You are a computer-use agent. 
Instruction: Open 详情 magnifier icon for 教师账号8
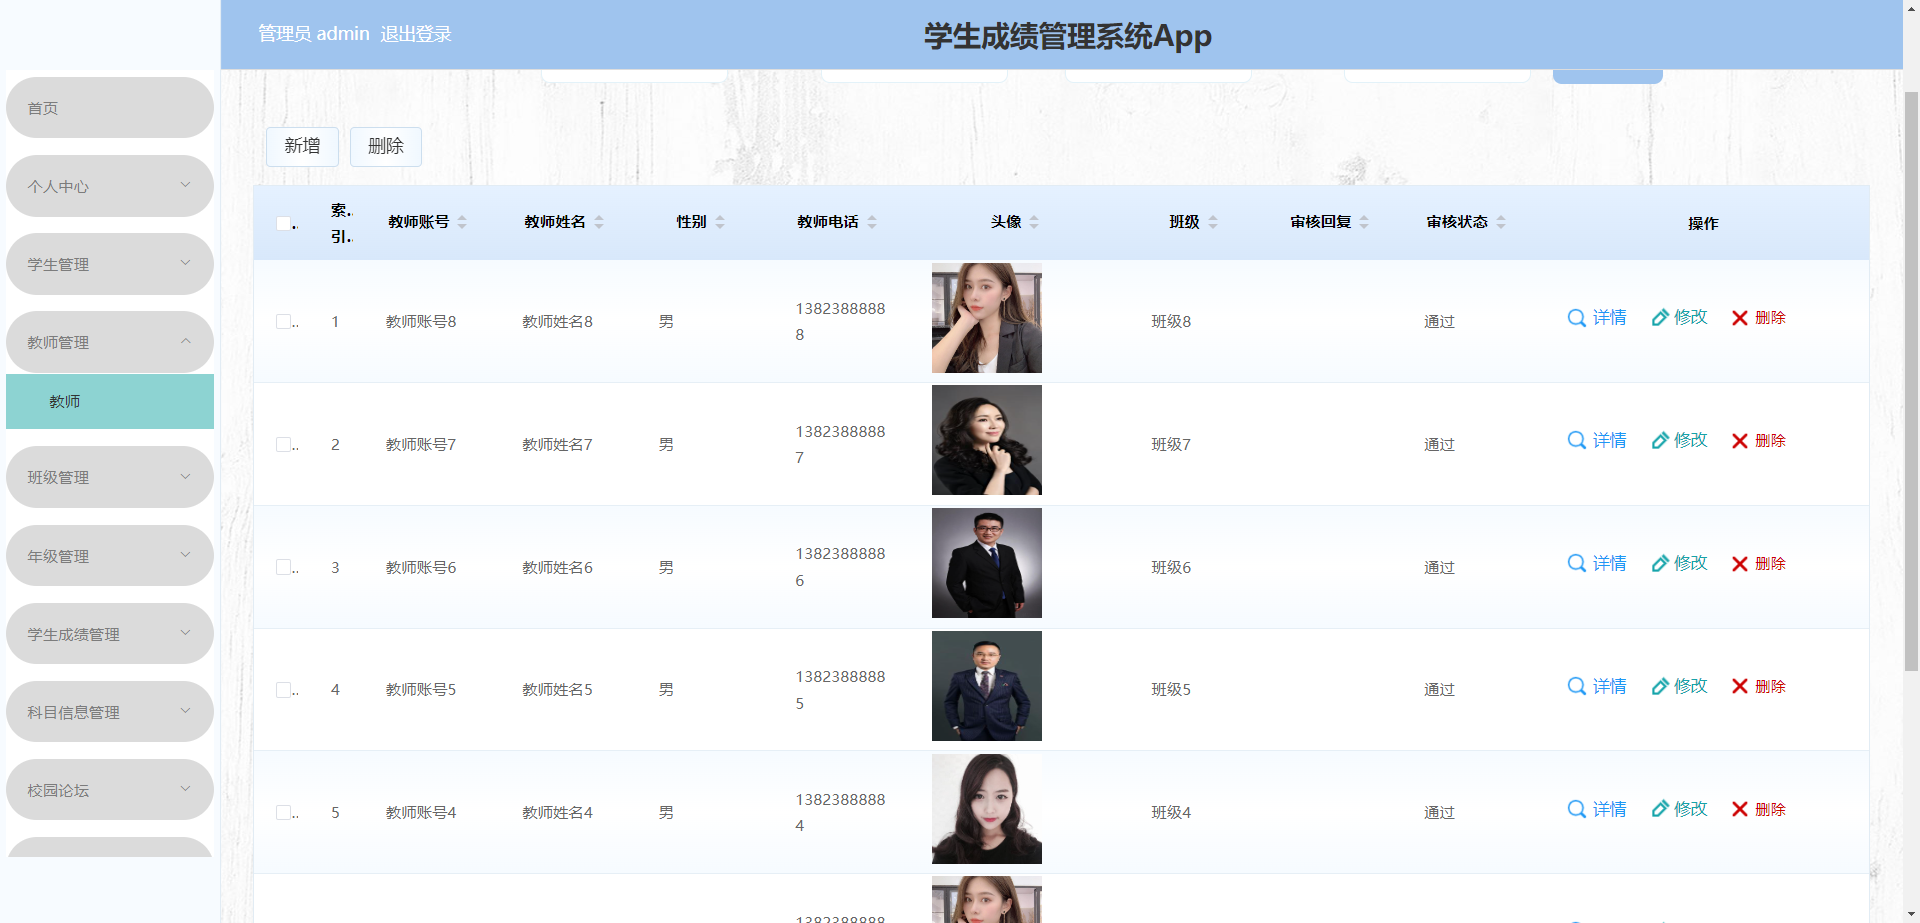1577,317
